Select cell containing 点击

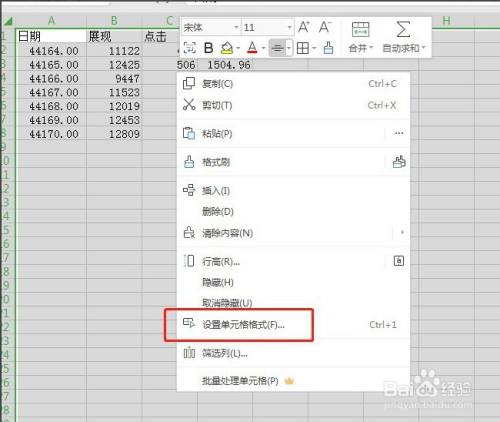[x=161, y=36]
